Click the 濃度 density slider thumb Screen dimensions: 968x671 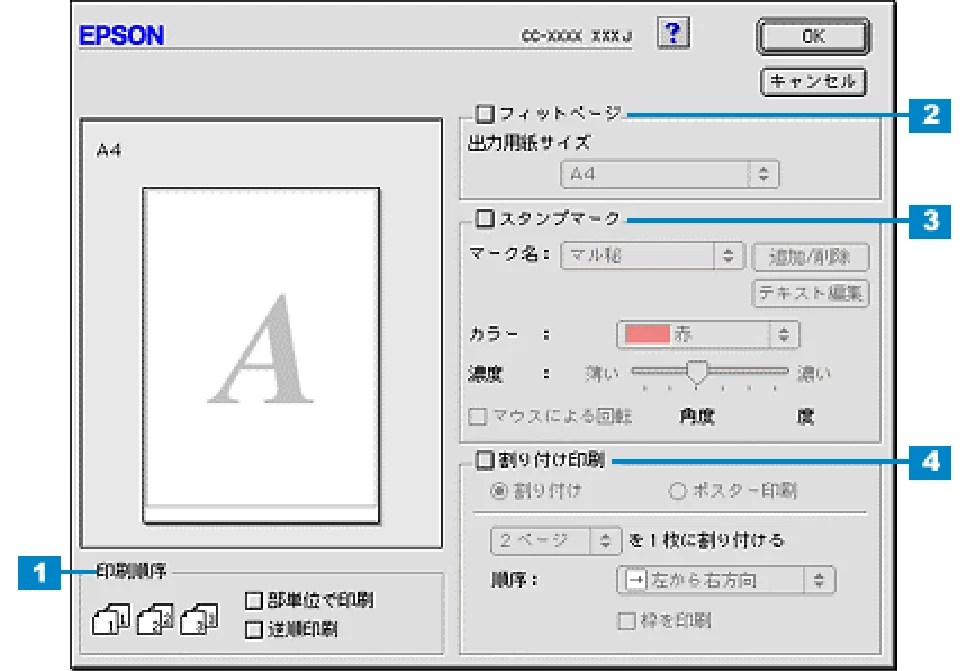point(697,373)
